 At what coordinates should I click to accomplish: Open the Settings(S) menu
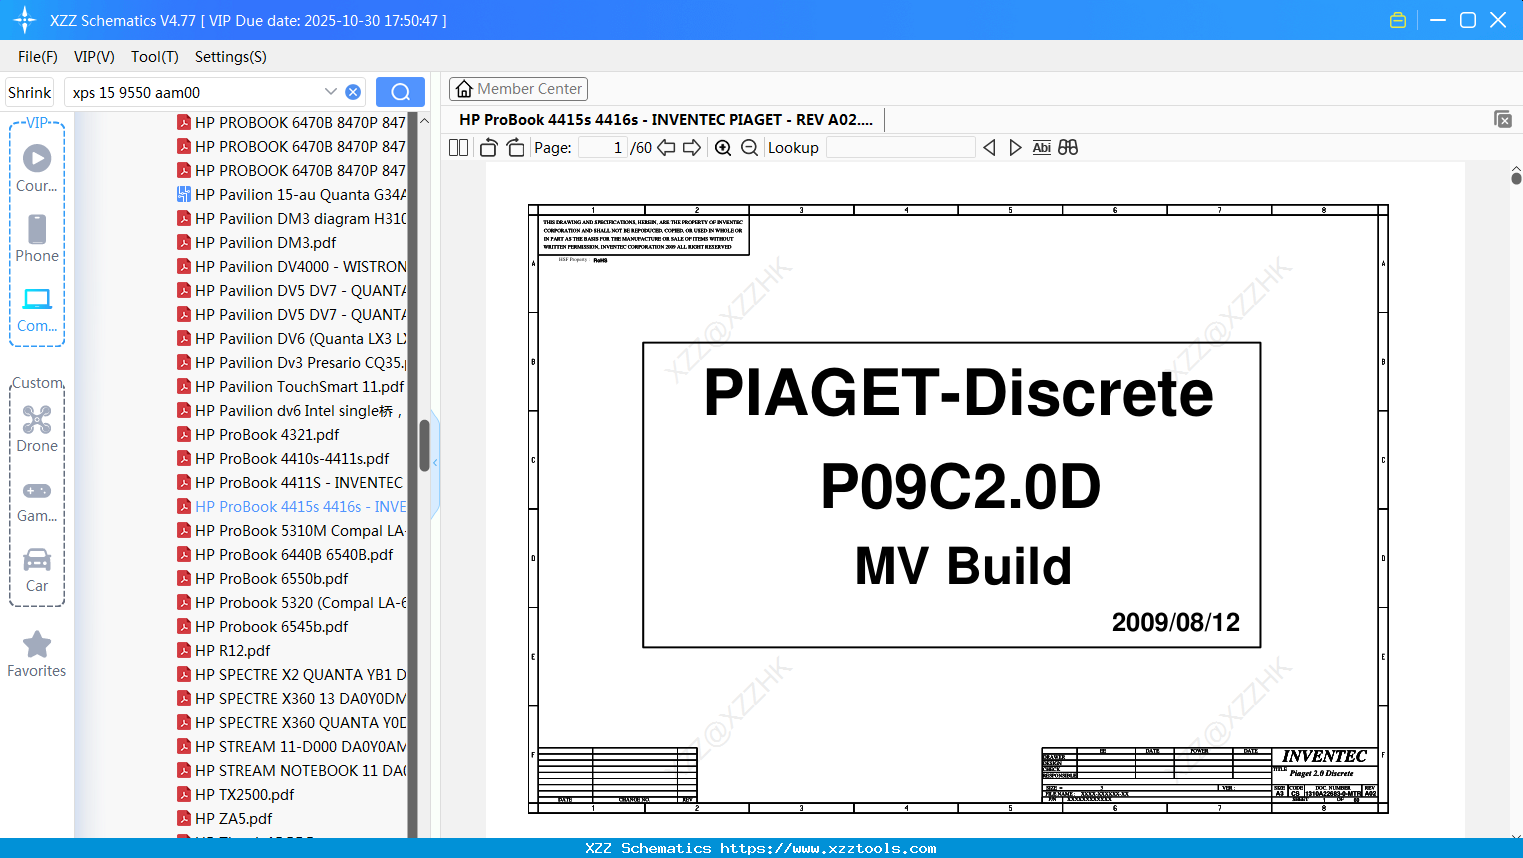[231, 57]
